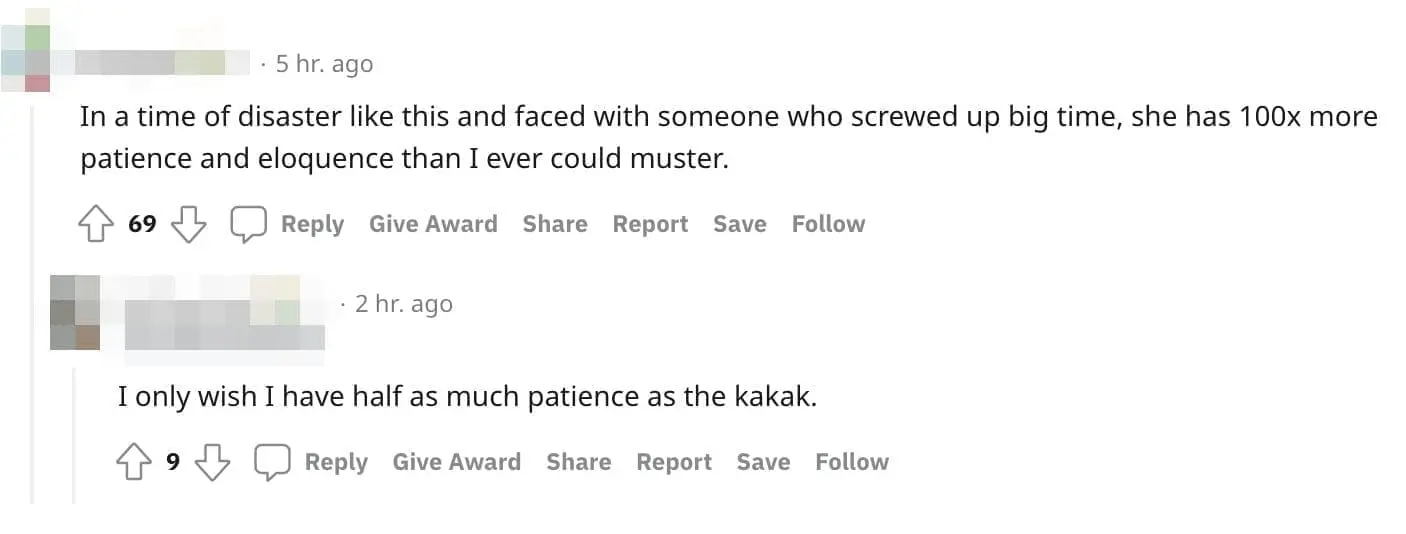
Task: Save the first comment
Action: (740, 224)
